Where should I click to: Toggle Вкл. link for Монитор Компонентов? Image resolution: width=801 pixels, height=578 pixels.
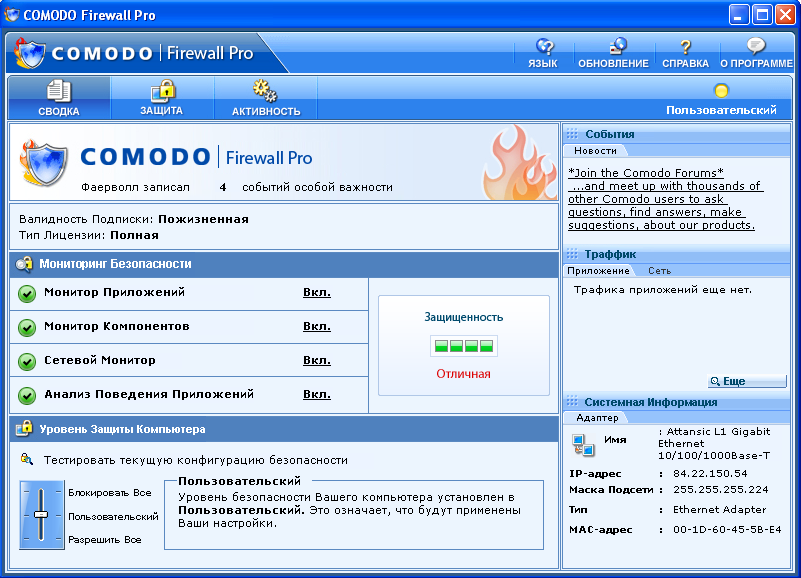click(317, 326)
